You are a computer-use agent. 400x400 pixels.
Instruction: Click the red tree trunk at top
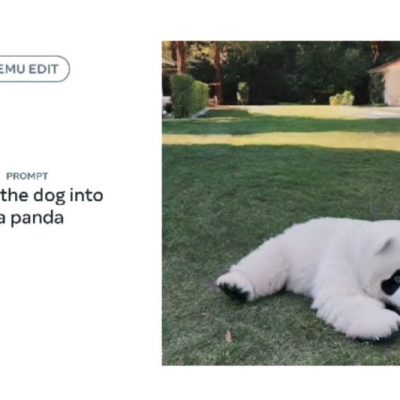(x=181, y=57)
